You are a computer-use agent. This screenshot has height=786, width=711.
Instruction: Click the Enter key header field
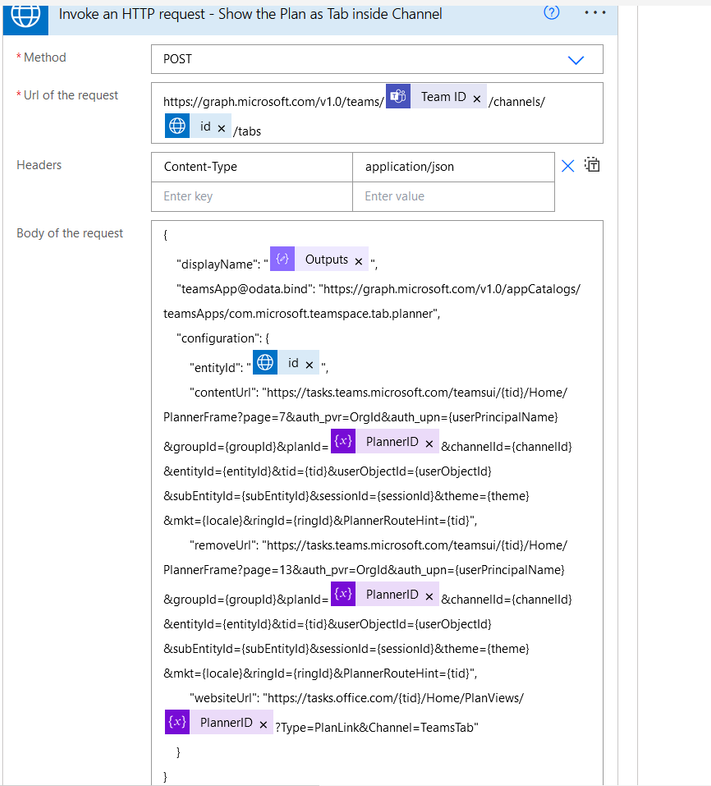[x=252, y=196]
